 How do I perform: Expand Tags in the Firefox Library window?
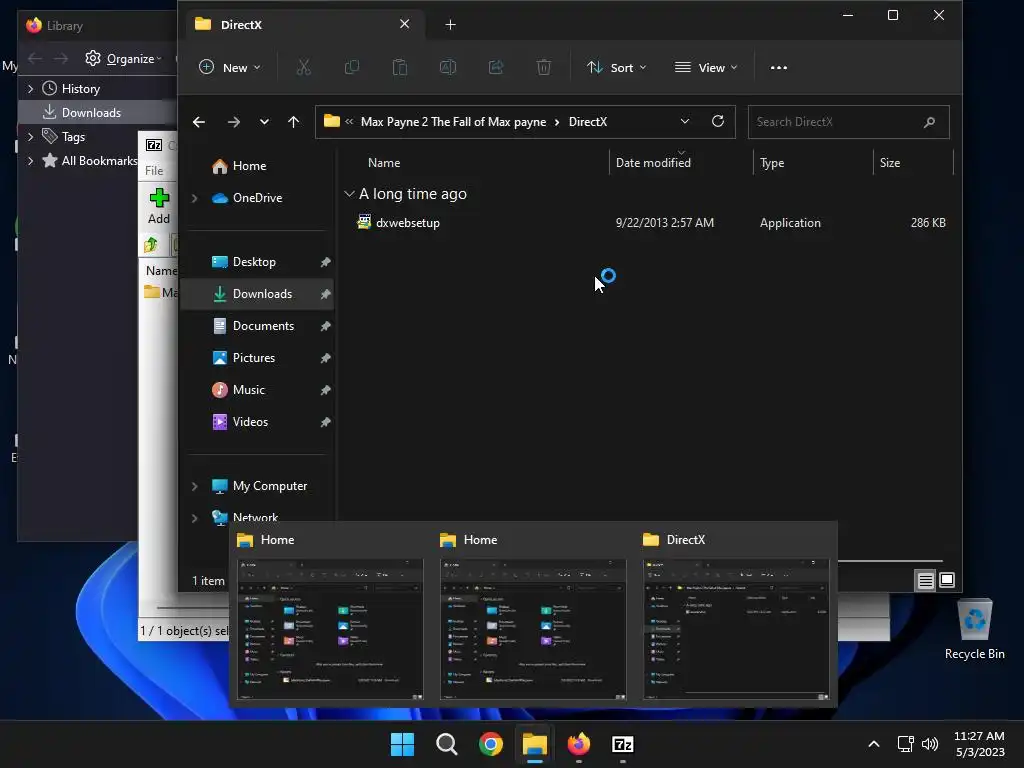(31, 136)
